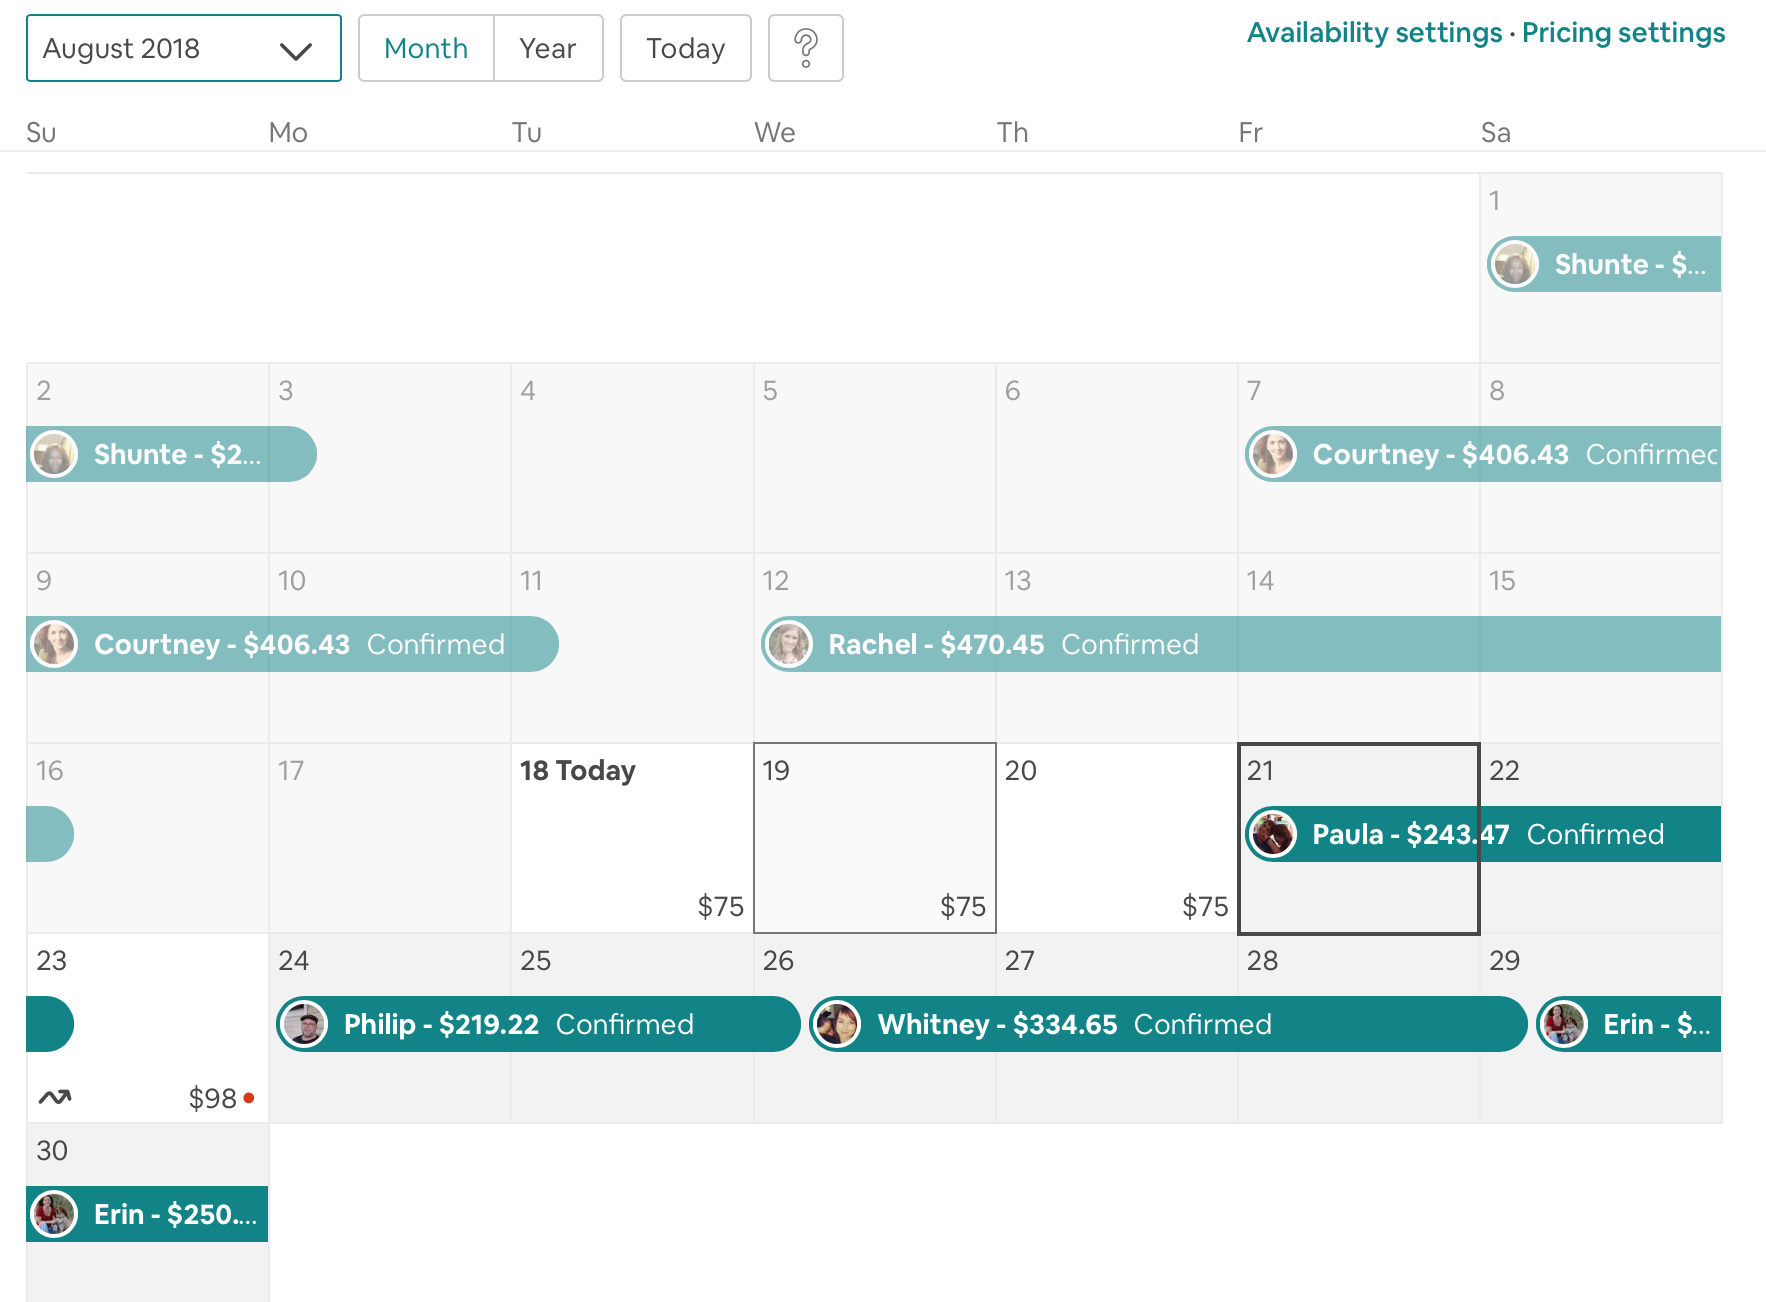
Task: Click Erin's avatar on the 30th
Action: [x=54, y=1214]
